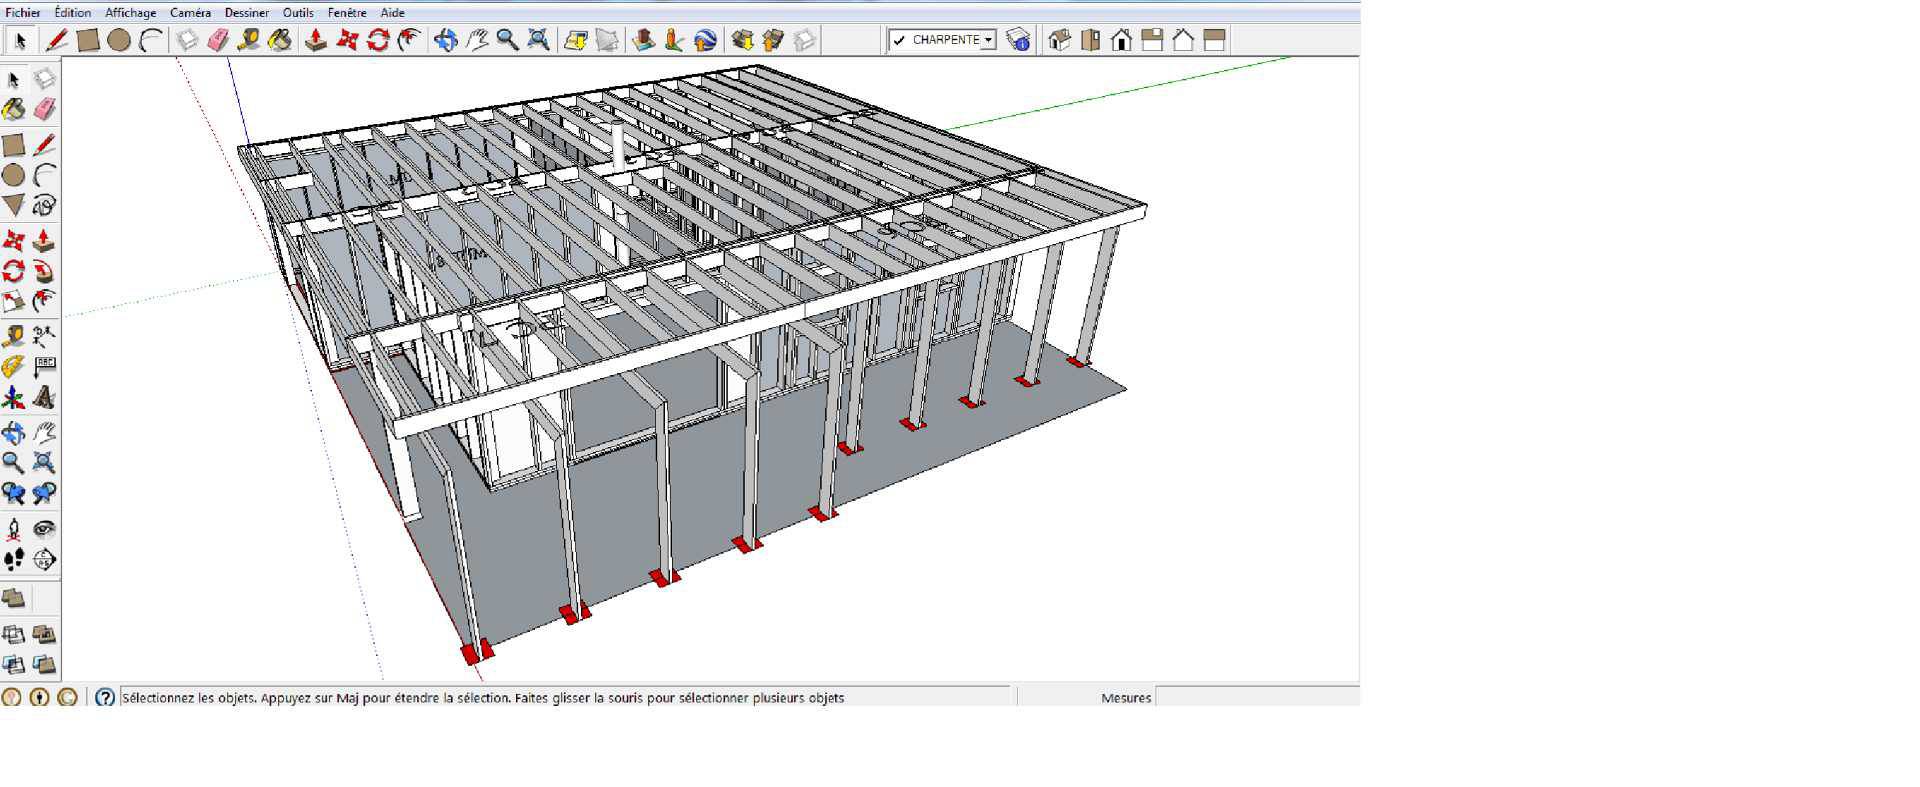The height and width of the screenshot is (787, 1920).
Task: Activate the Tape Measure tool in the top toolbar
Action: tap(249, 40)
